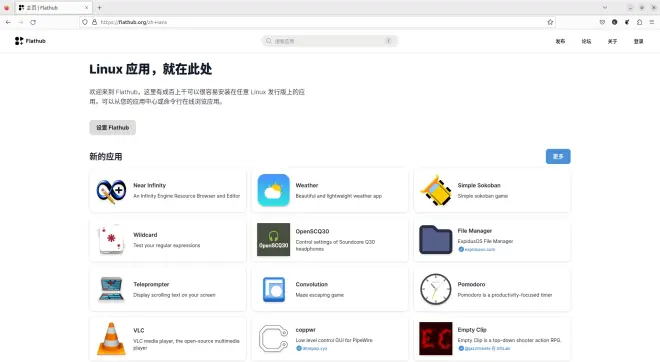Image resolution: width=660 pixels, height=362 pixels.
Task: Click 'Display scrolling text on your screen'
Action: (174, 295)
